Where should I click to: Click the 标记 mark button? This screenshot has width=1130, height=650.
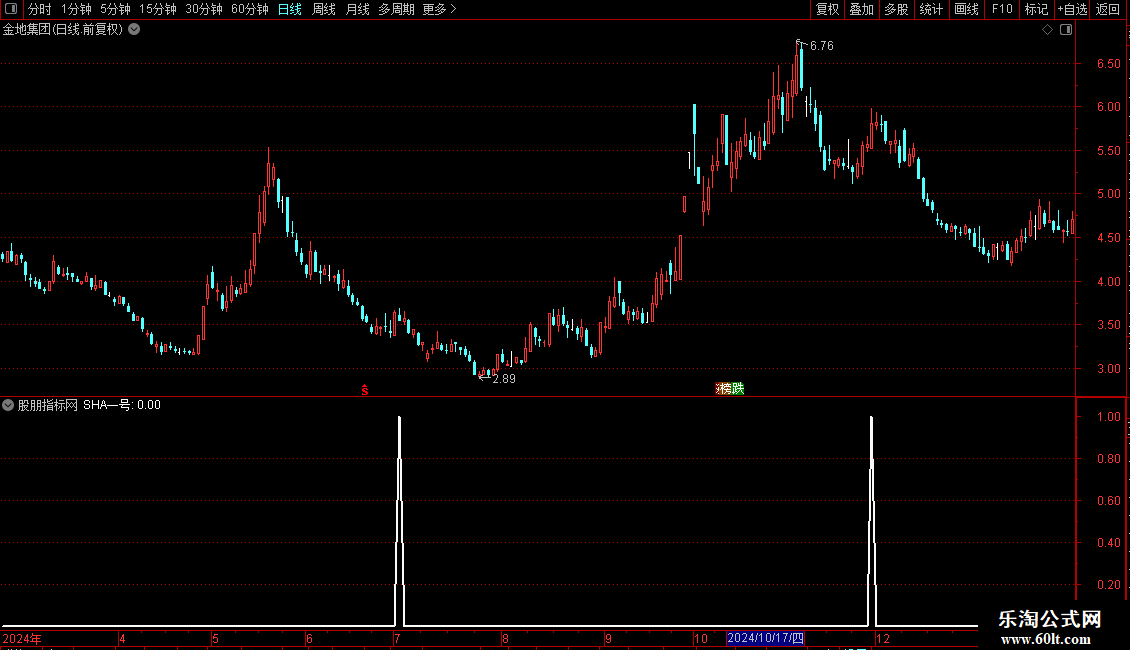[x=1036, y=9]
